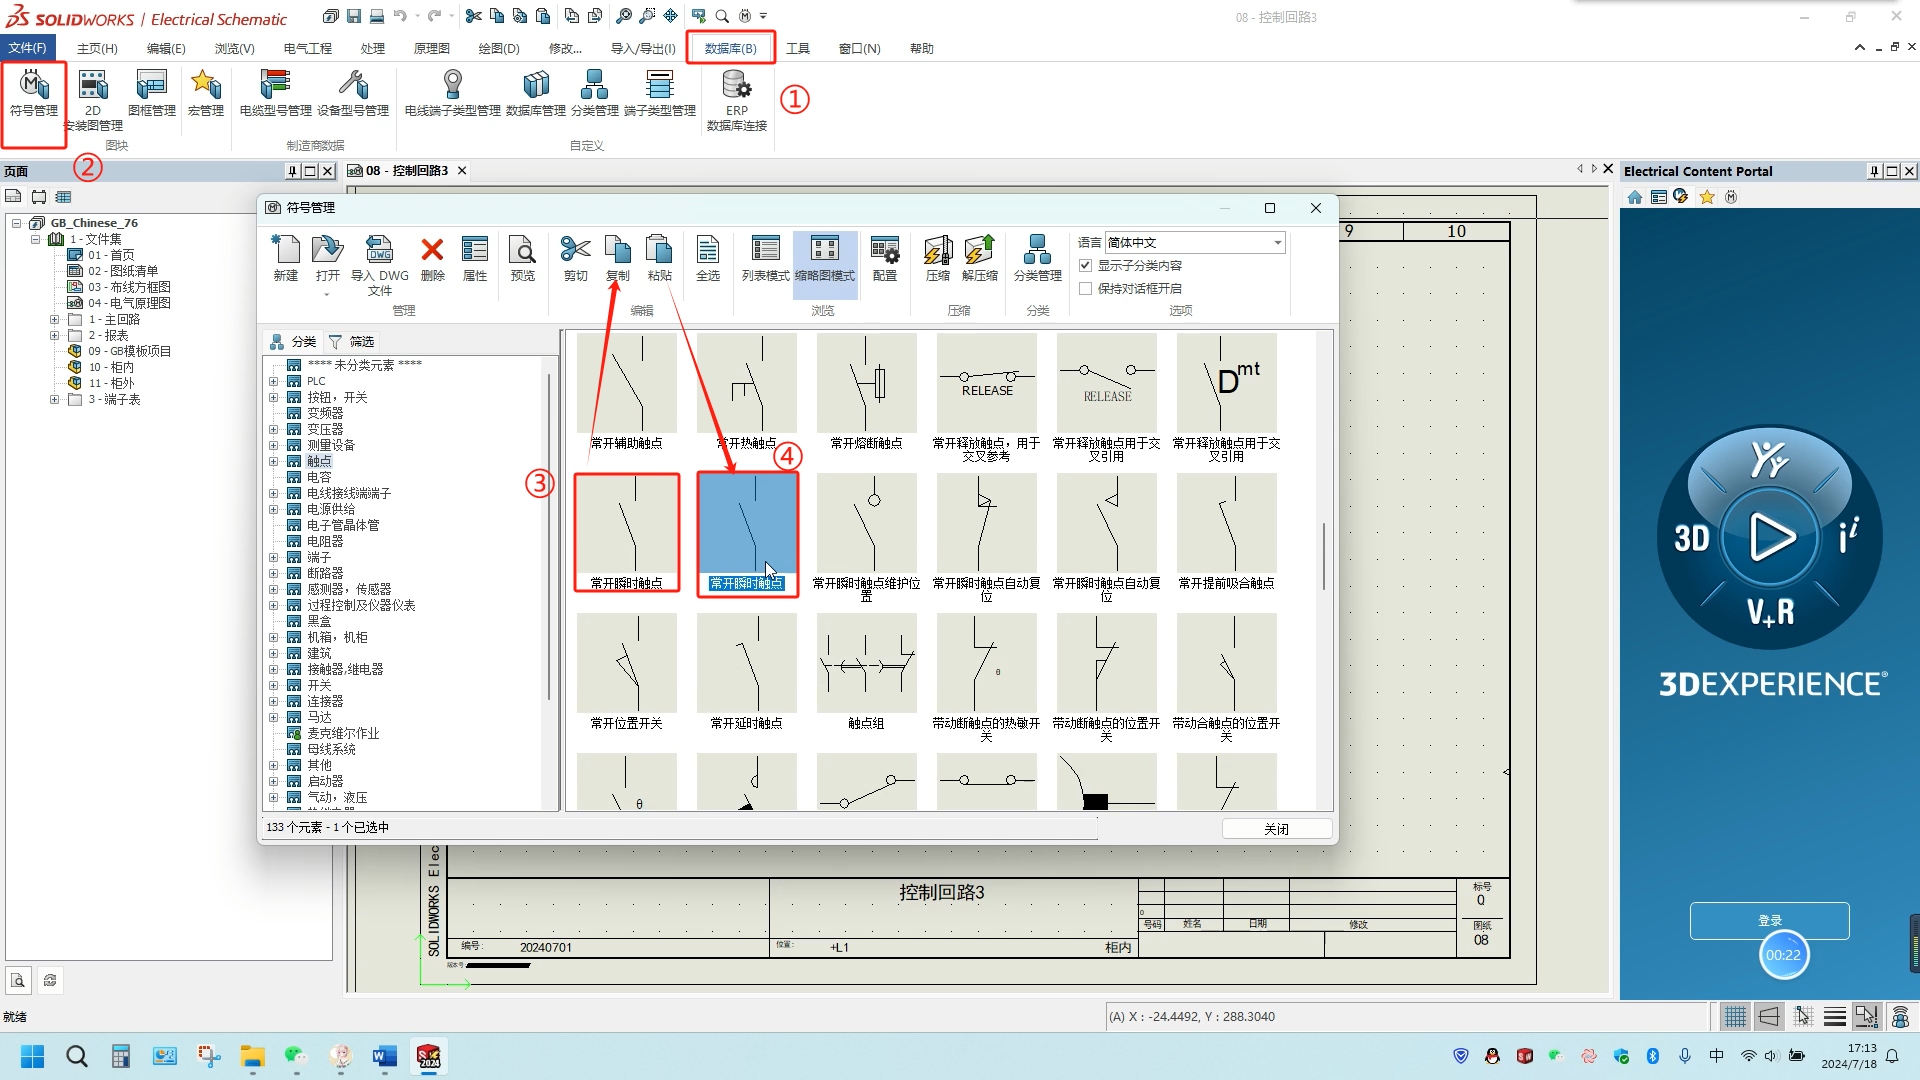This screenshot has width=1920, height=1080.
Task: Click 粘贴 in the symbol manager
Action: [x=659, y=259]
